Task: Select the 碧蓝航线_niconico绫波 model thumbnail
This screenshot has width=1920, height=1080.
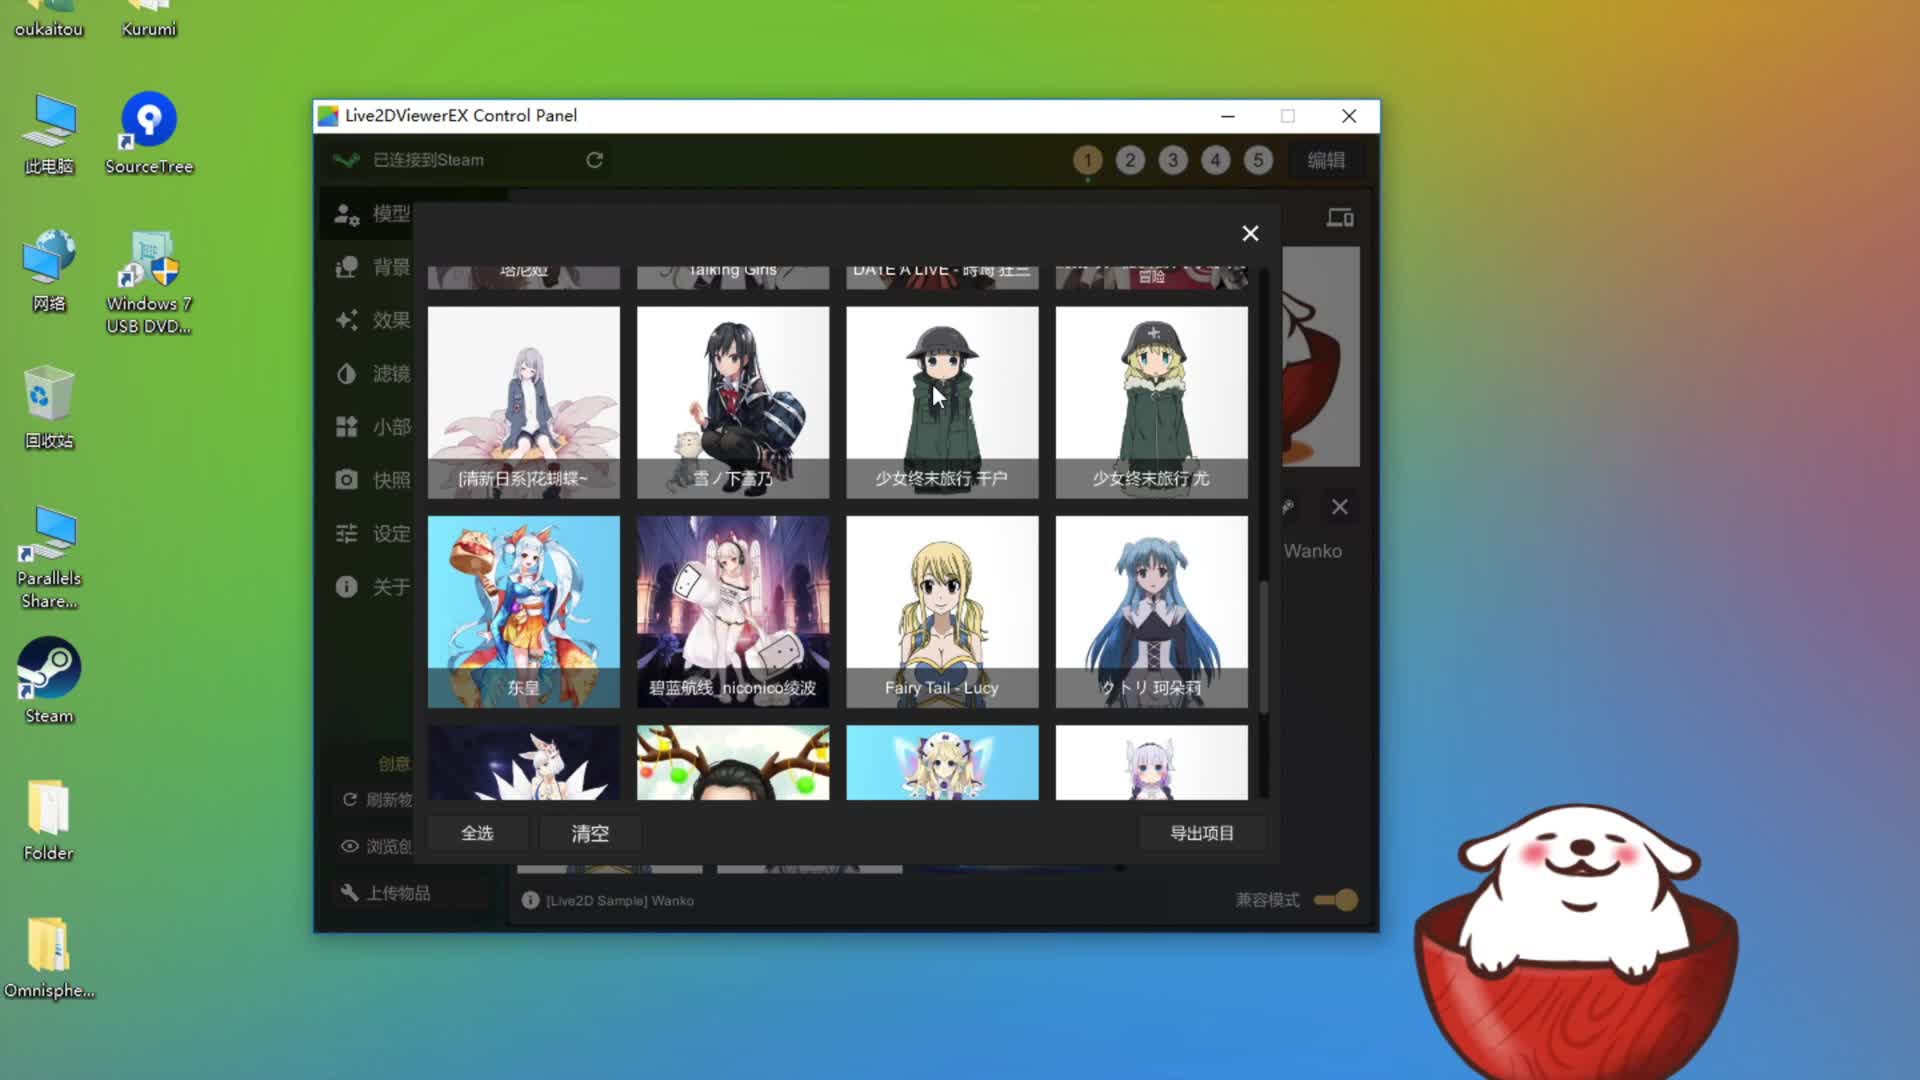Action: pos(733,611)
